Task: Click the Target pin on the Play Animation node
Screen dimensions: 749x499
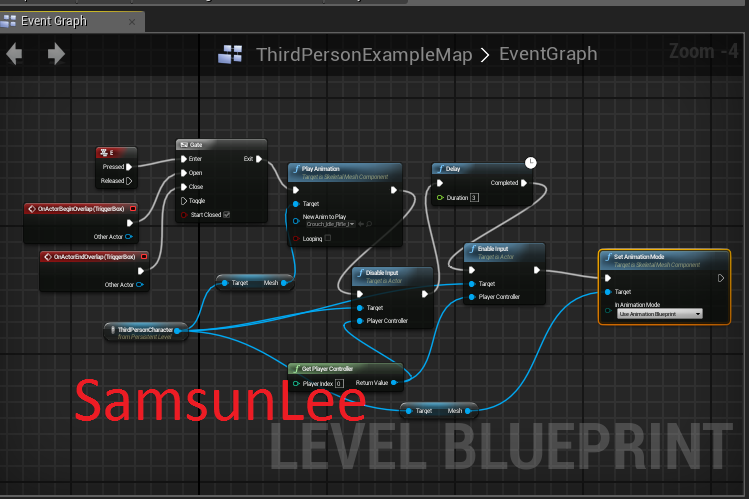Action: pyautogui.click(x=296, y=204)
